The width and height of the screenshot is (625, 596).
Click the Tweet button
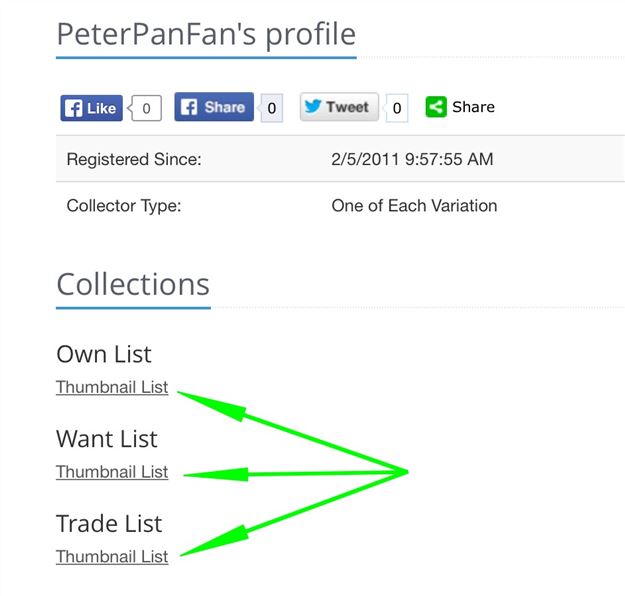pos(339,107)
